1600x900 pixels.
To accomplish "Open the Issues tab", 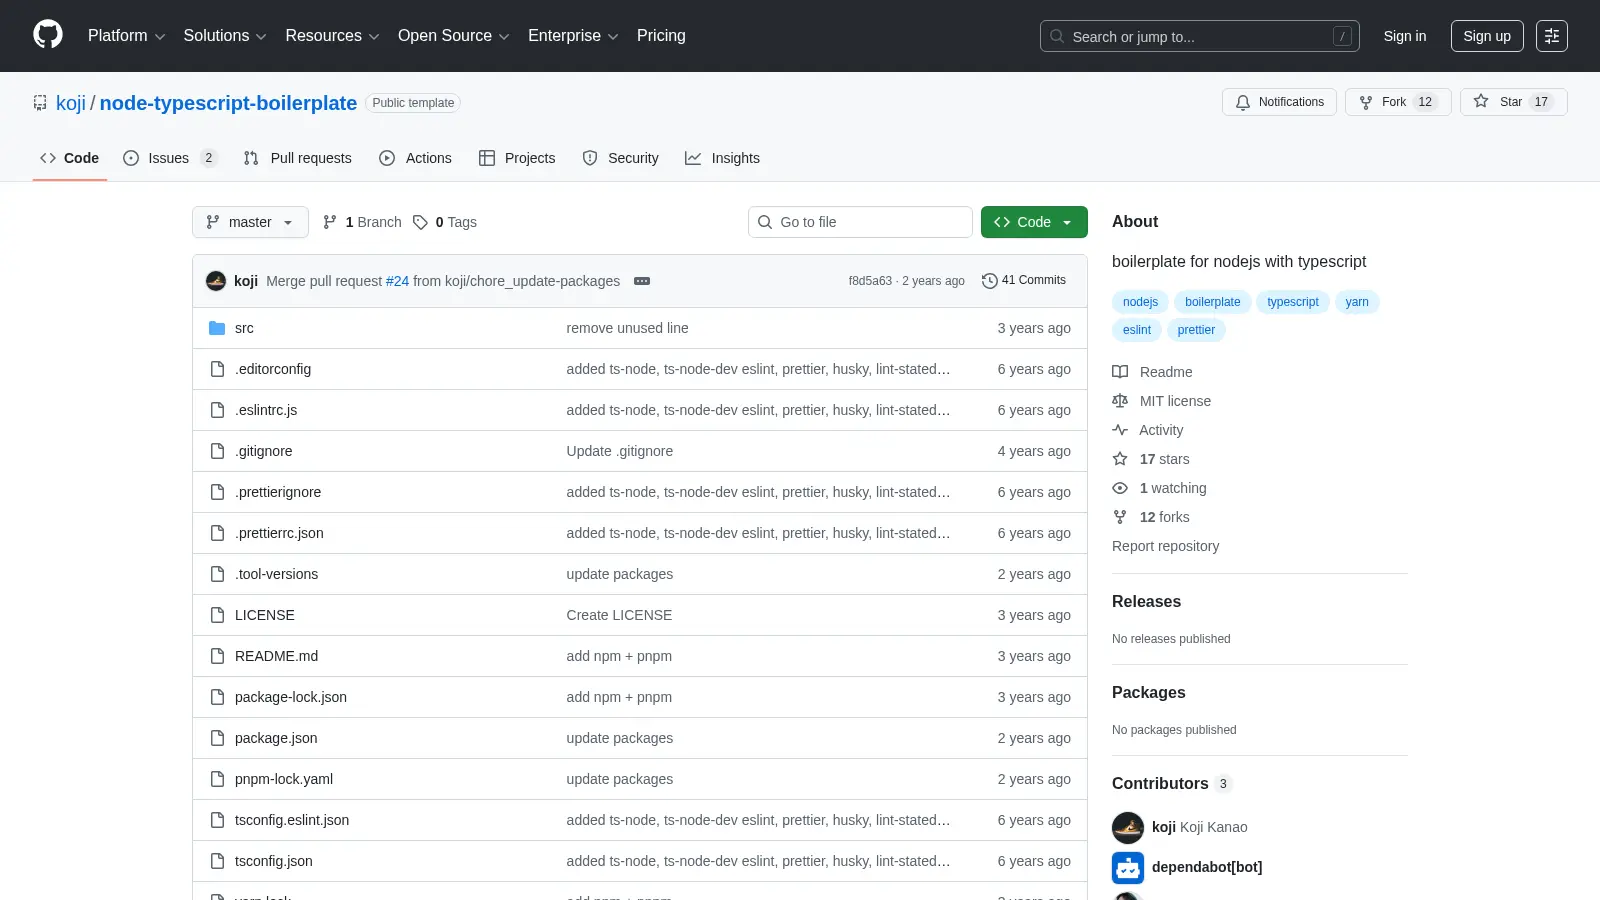I will tap(169, 158).
